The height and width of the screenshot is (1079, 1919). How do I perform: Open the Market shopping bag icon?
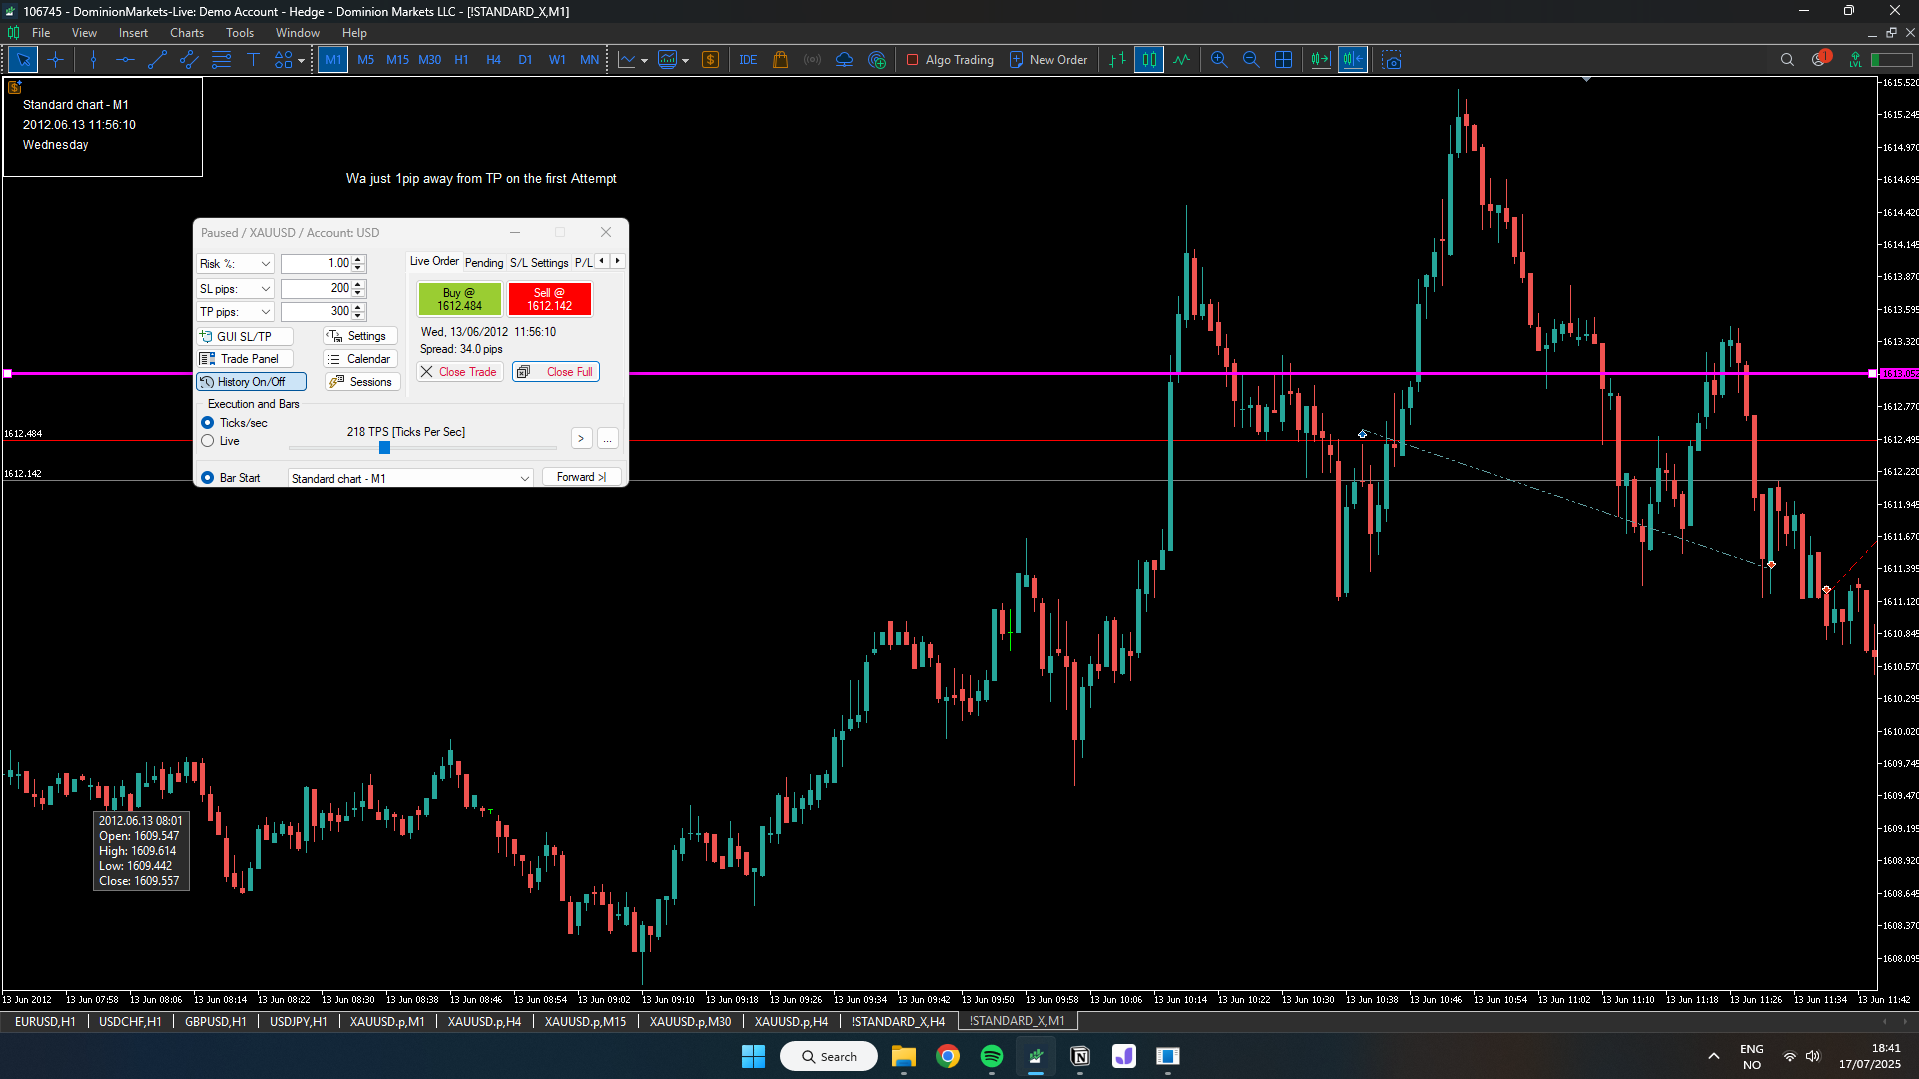780,60
